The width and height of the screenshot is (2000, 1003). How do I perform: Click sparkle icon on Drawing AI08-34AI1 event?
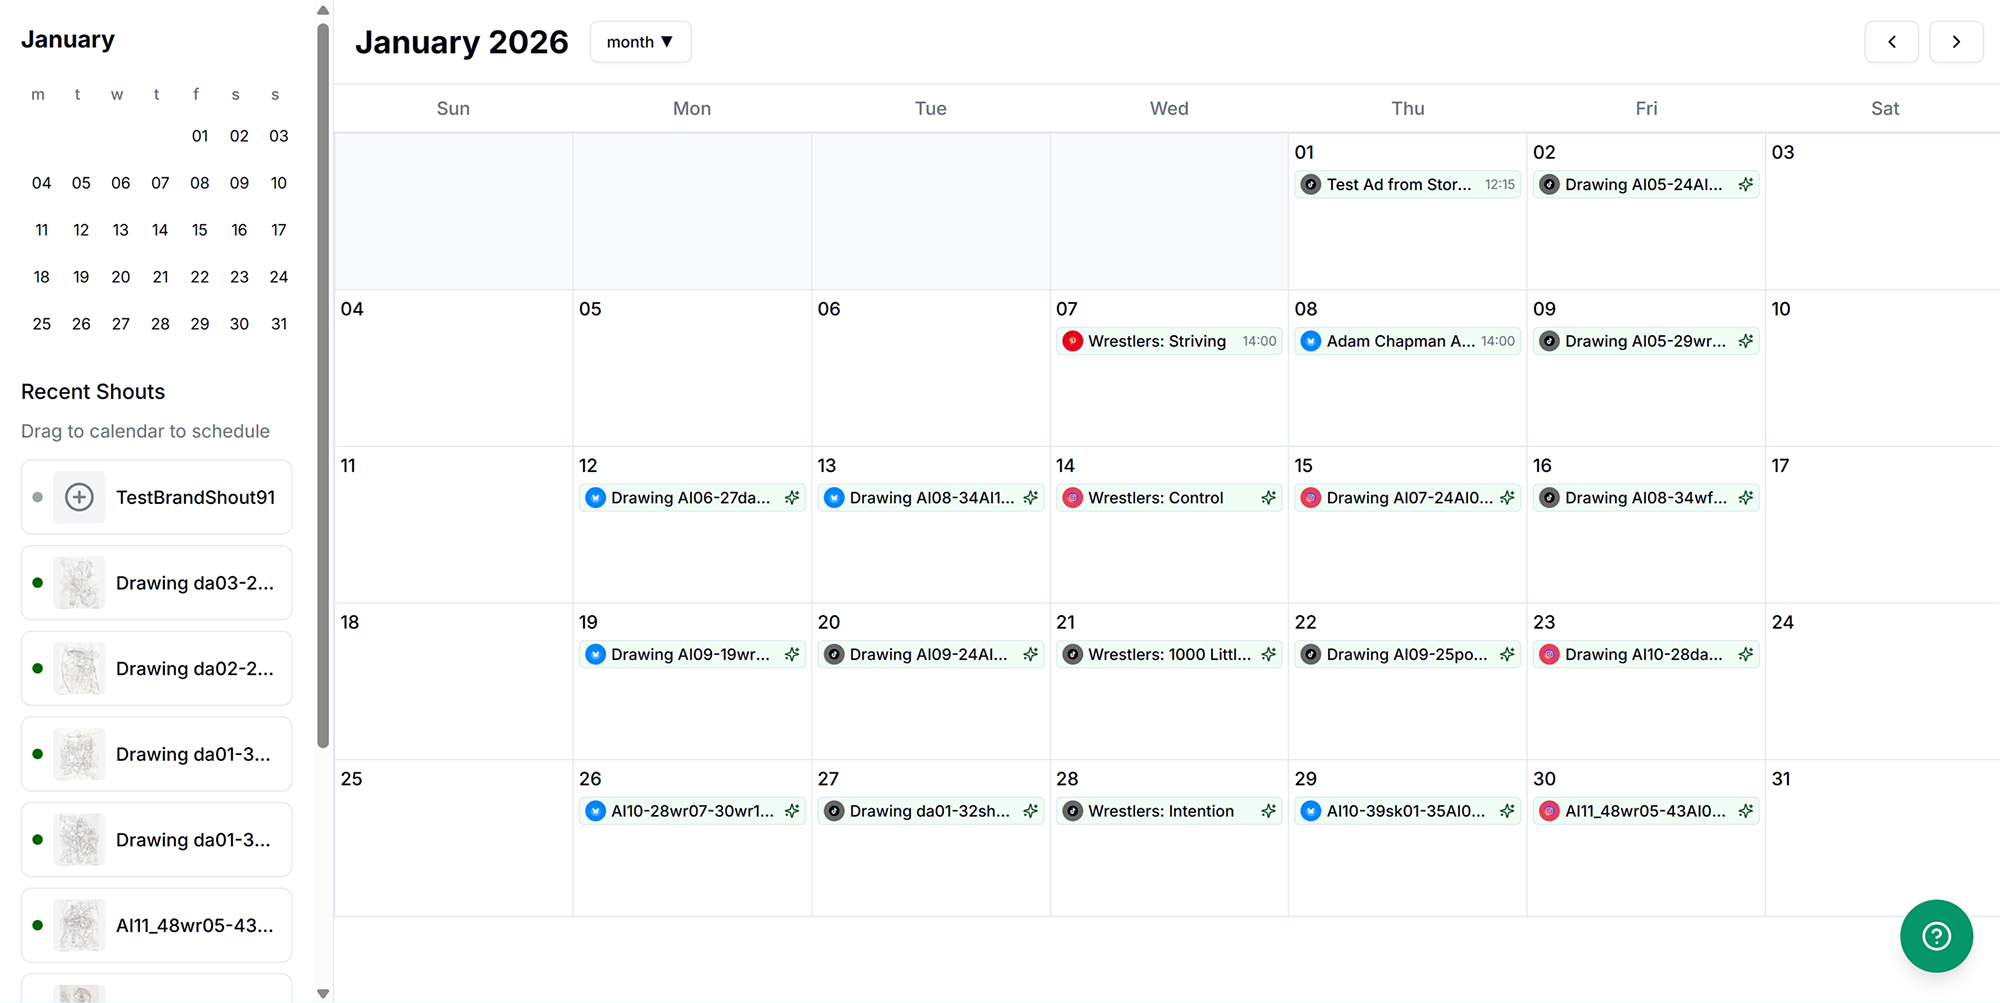pyautogui.click(x=1031, y=498)
